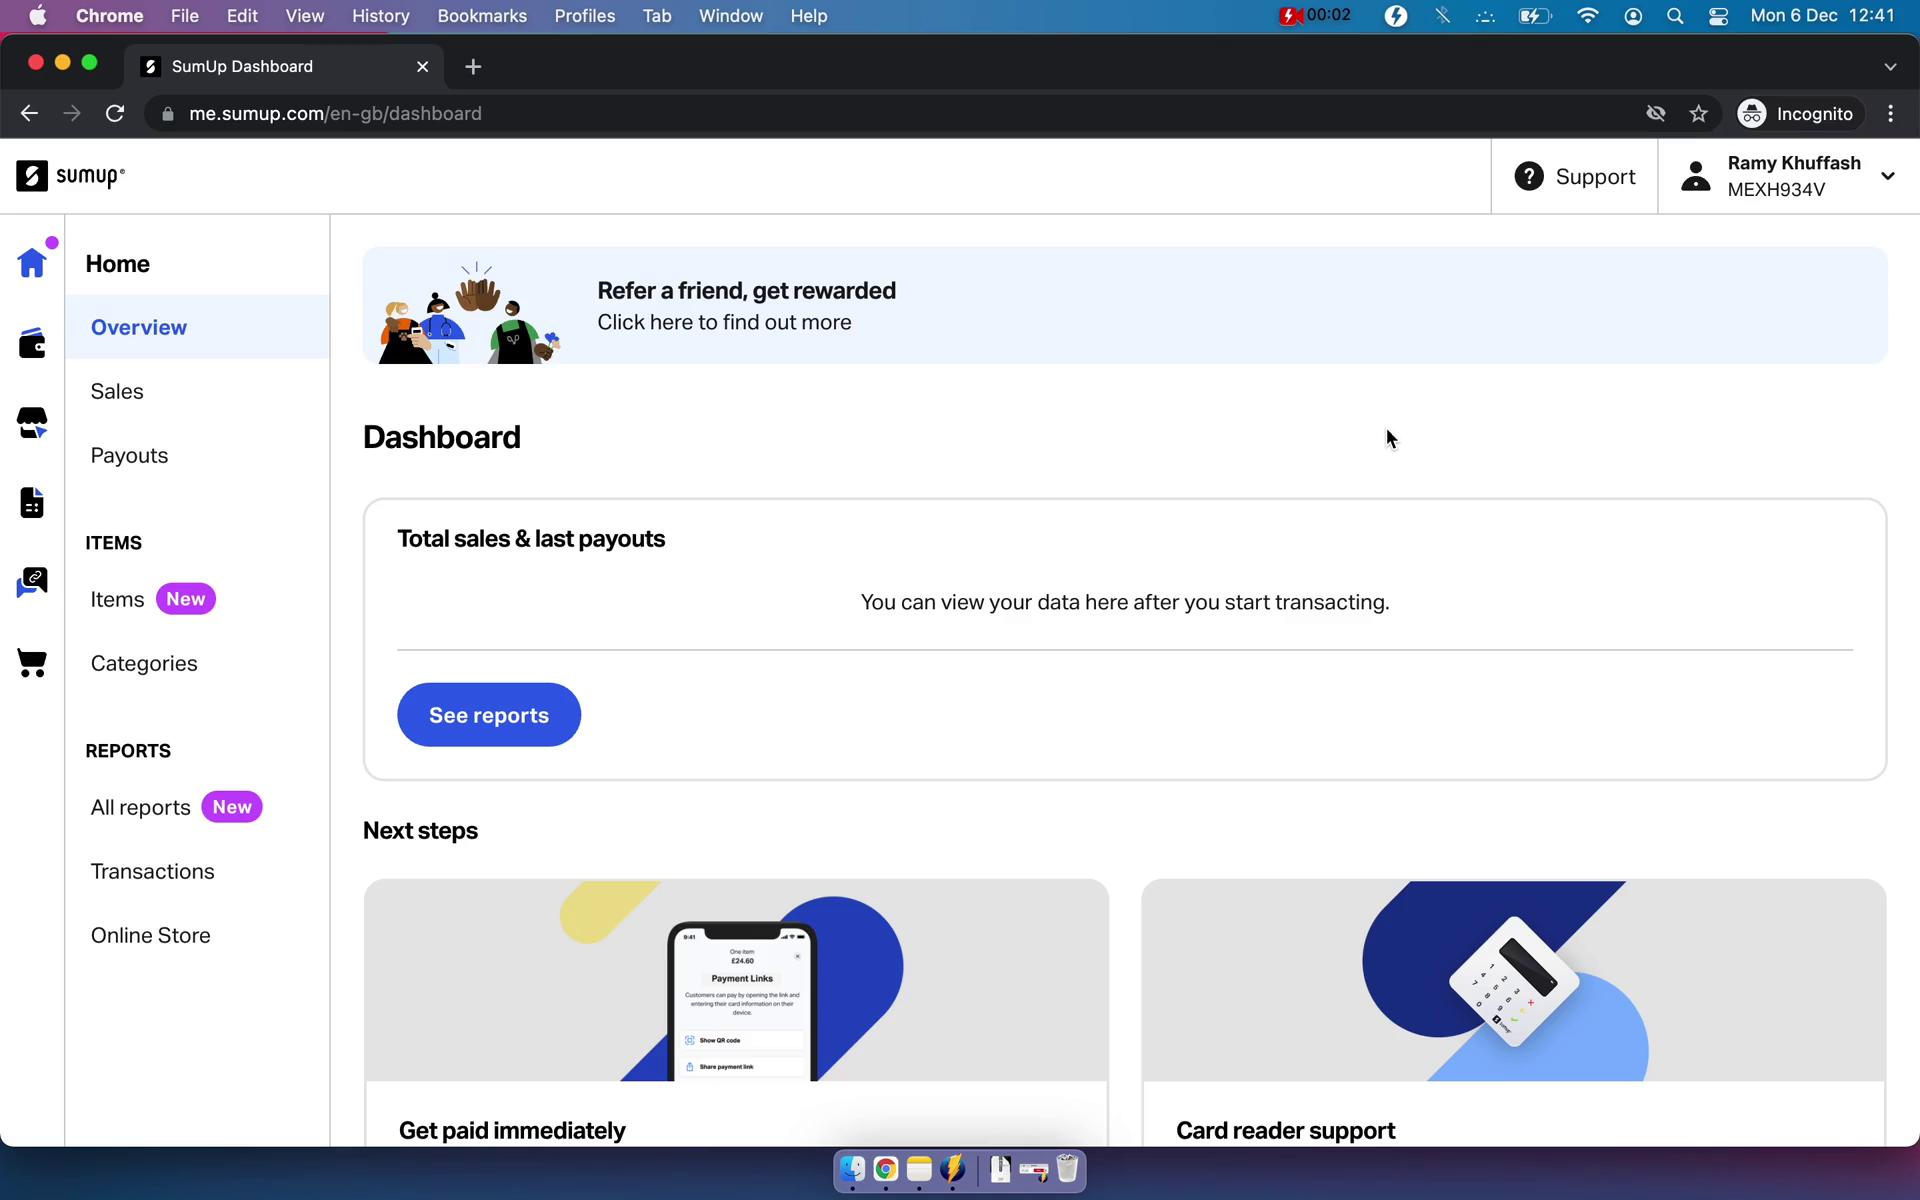Select the Transactions menu item
This screenshot has width=1920, height=1200.
(x=152, y=871)
